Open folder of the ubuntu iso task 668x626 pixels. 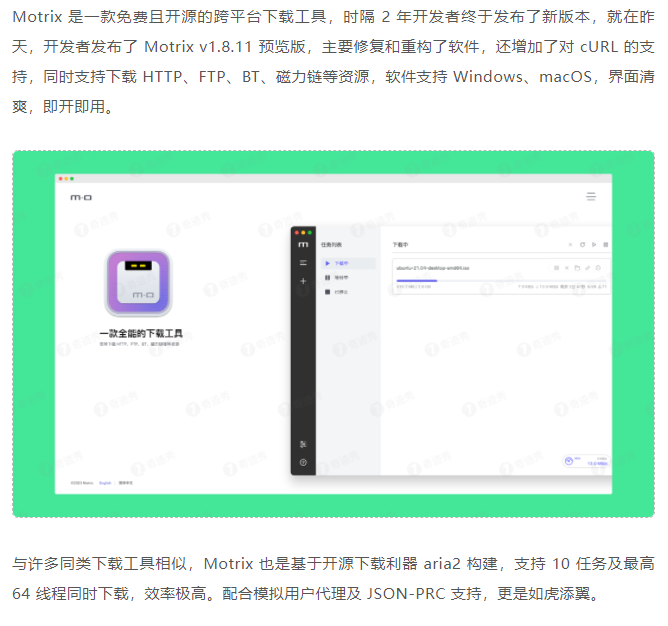pyautogui.click(x=577, y=268)
